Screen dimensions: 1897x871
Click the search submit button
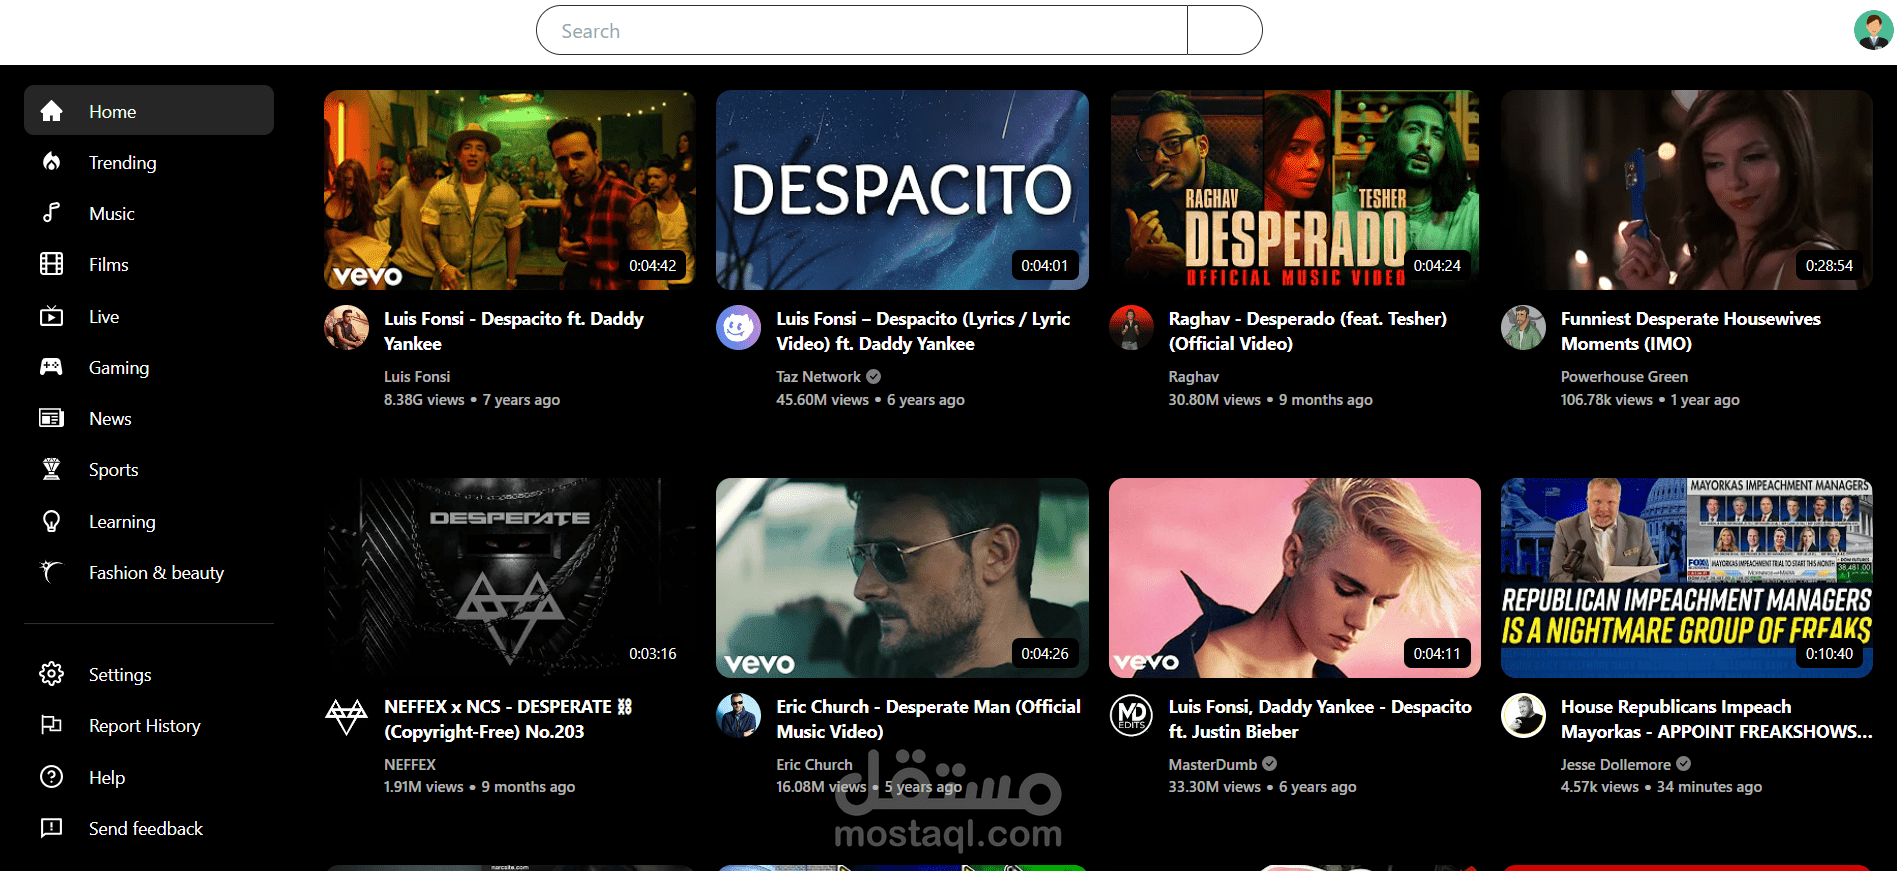coord(1224,30)
